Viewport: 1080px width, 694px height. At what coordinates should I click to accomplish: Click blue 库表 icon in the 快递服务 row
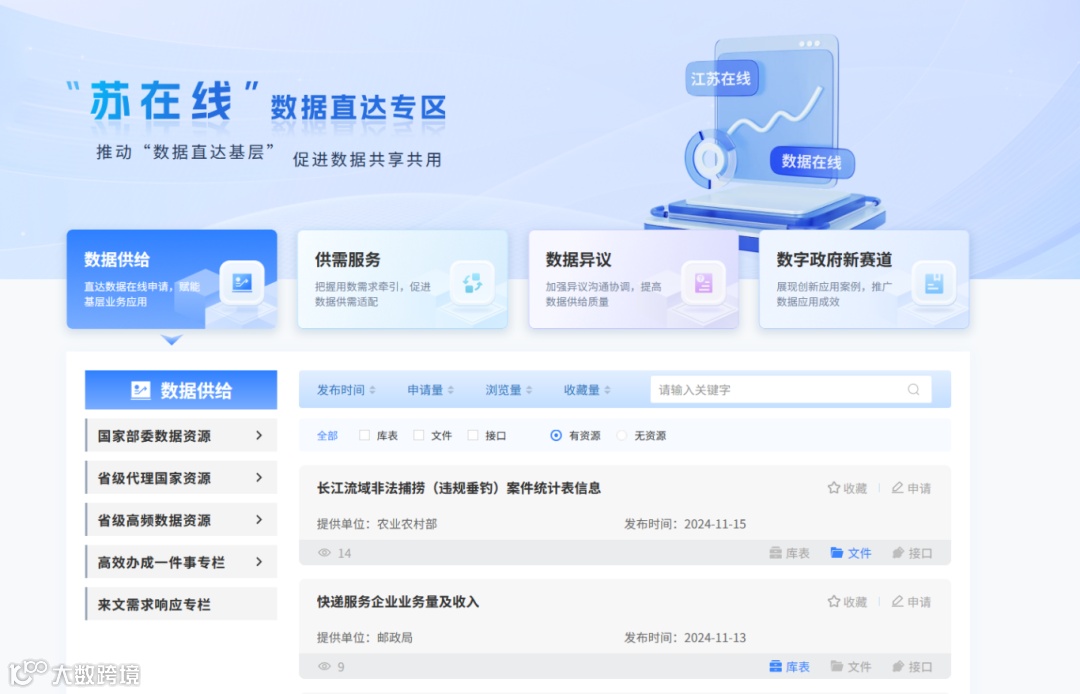point(776,666)
